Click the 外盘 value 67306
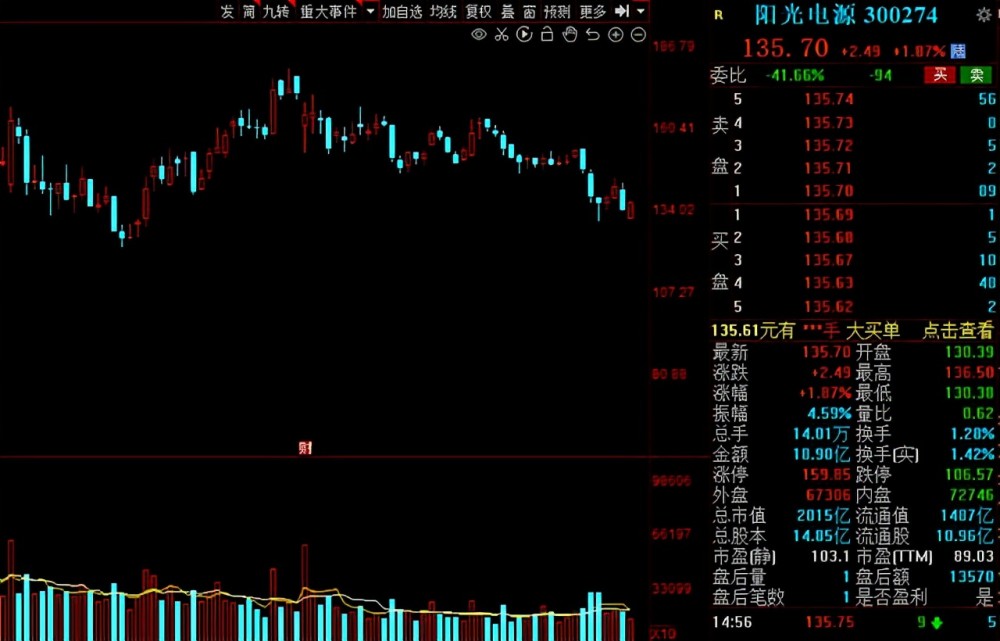 [x=828, y=495]
